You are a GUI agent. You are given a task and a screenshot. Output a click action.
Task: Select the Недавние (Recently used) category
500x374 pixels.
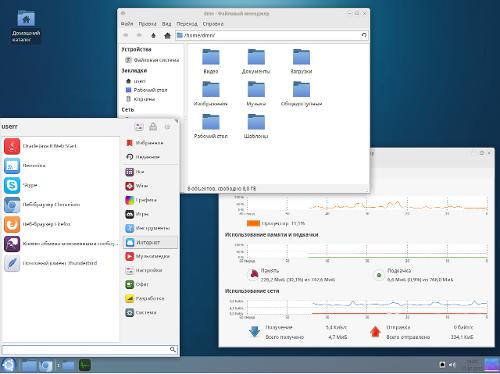(x=151, y=157)
